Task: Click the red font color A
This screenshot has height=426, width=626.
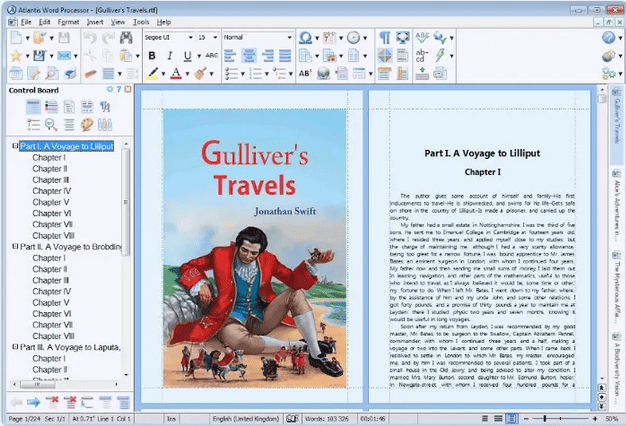Action: pyautogui.click(x=176, y=73)
